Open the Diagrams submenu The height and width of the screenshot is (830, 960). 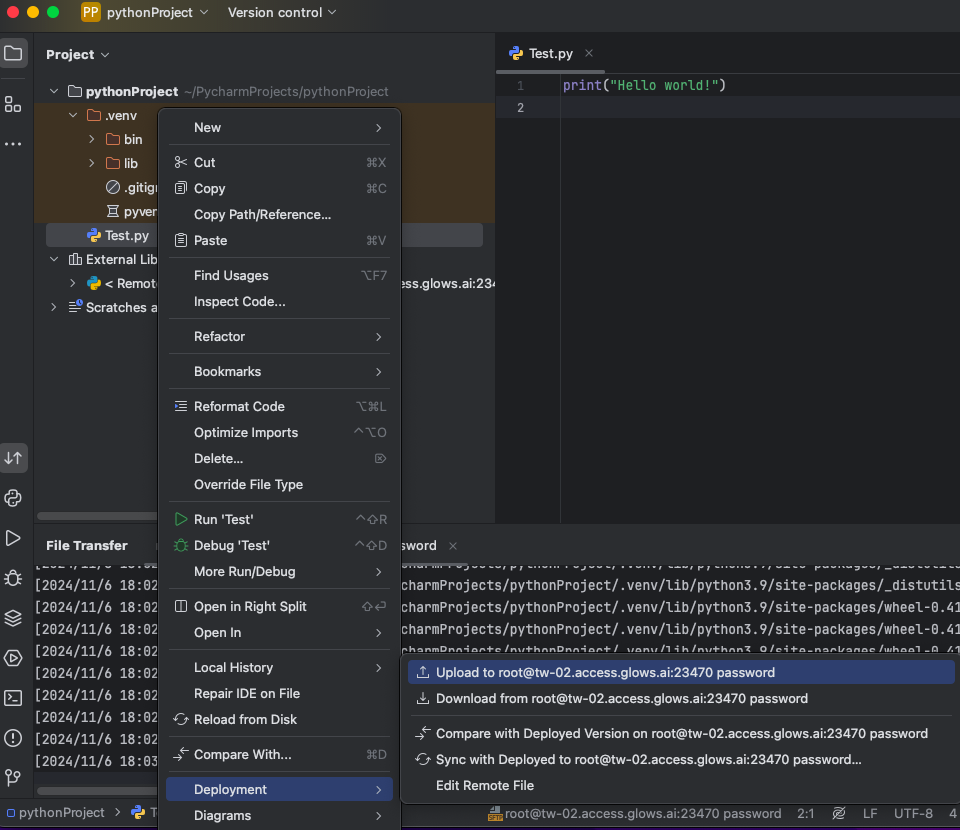(x=279, y=815)
